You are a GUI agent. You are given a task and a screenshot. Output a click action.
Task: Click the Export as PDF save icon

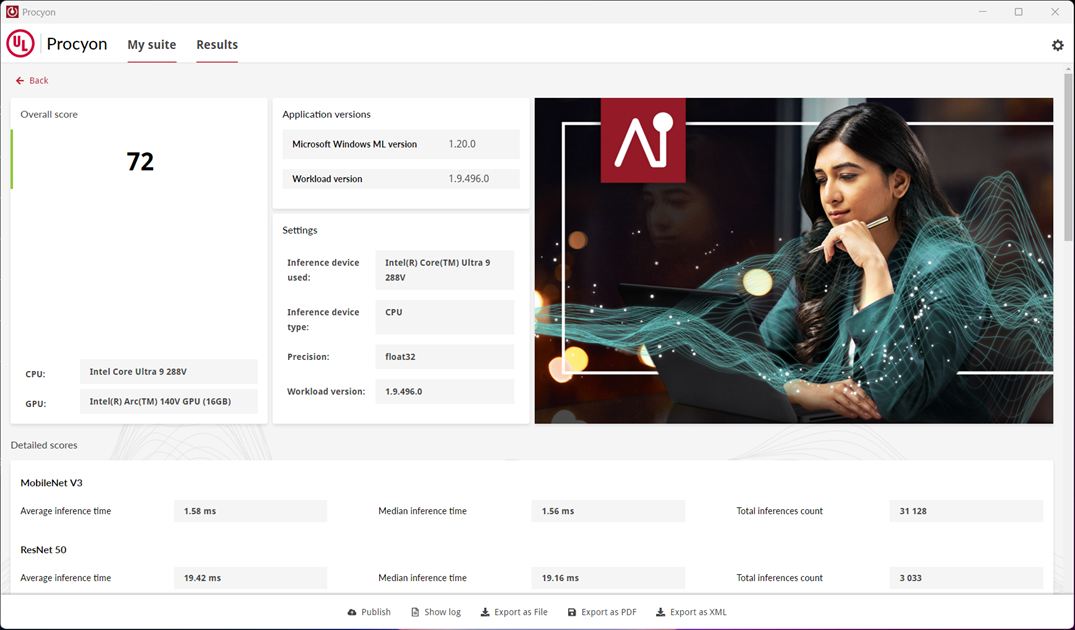coord(572,612)
